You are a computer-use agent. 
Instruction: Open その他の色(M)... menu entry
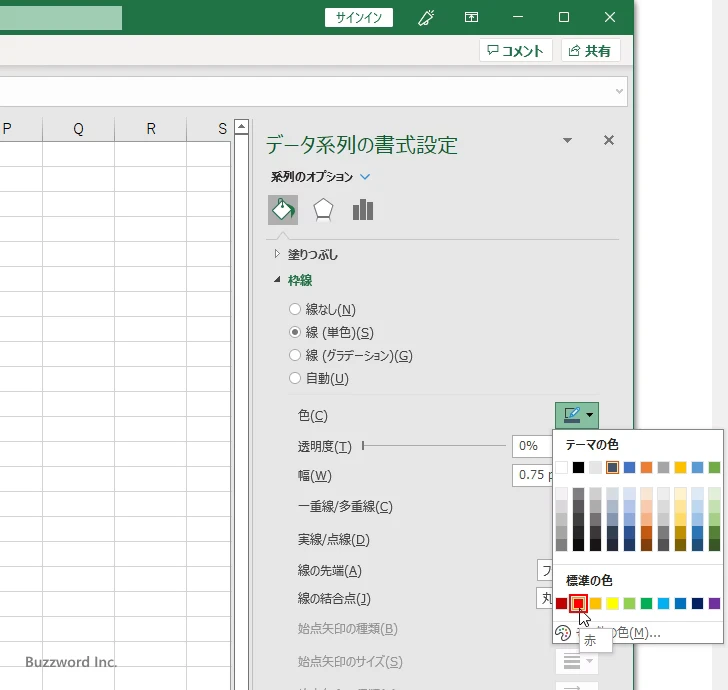click(638, 633)
